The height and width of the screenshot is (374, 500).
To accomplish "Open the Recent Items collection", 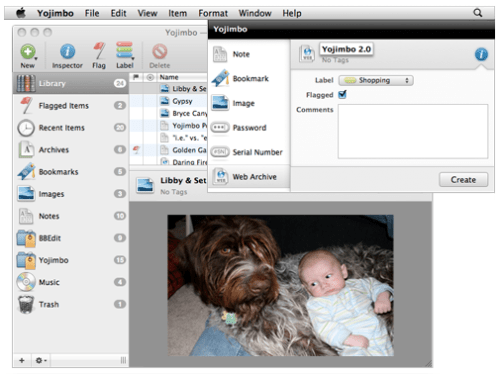I will tap(71, 128).
